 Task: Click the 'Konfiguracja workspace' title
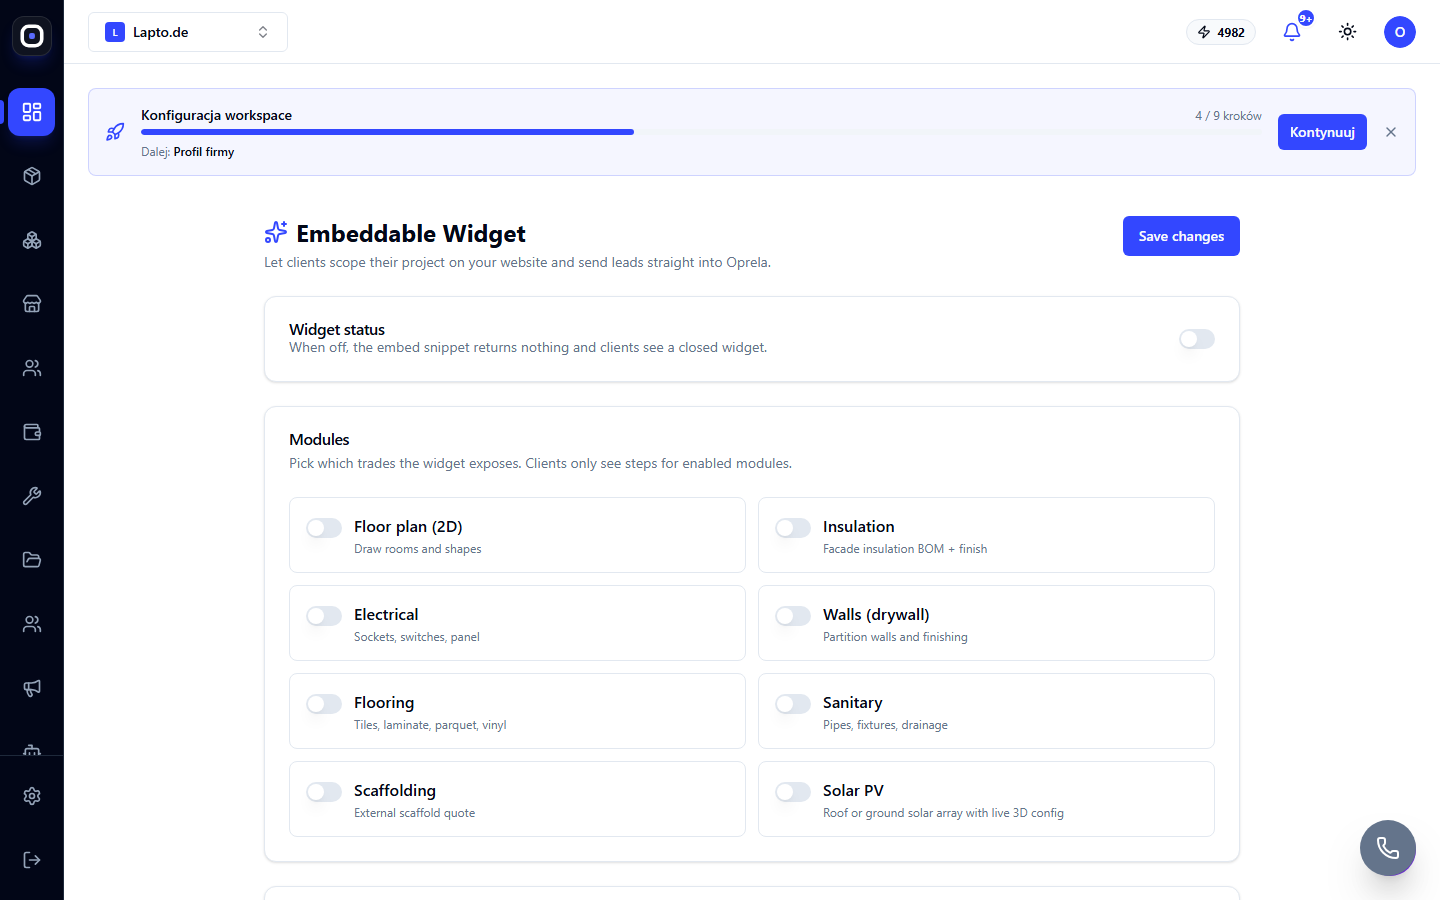216,115
